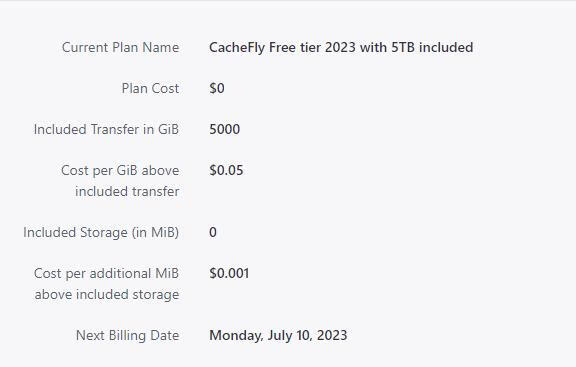
Task: Select the $0 plan cost value
Action: (217, 89)
